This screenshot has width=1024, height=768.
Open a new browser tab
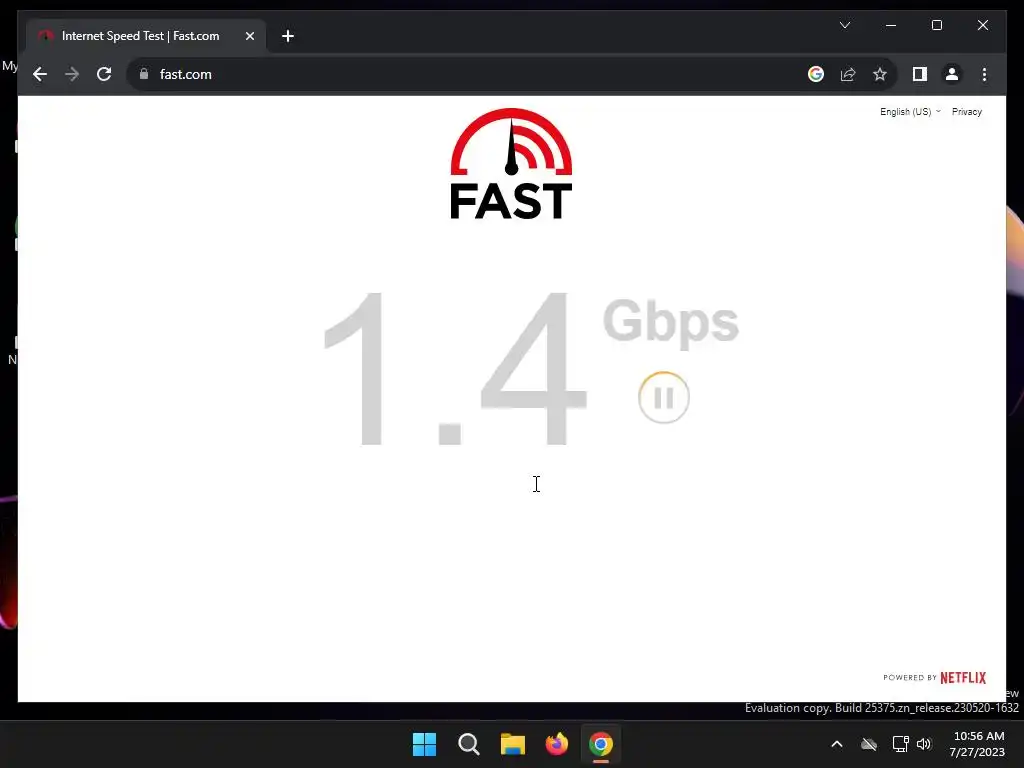click(x=288, y=36)
